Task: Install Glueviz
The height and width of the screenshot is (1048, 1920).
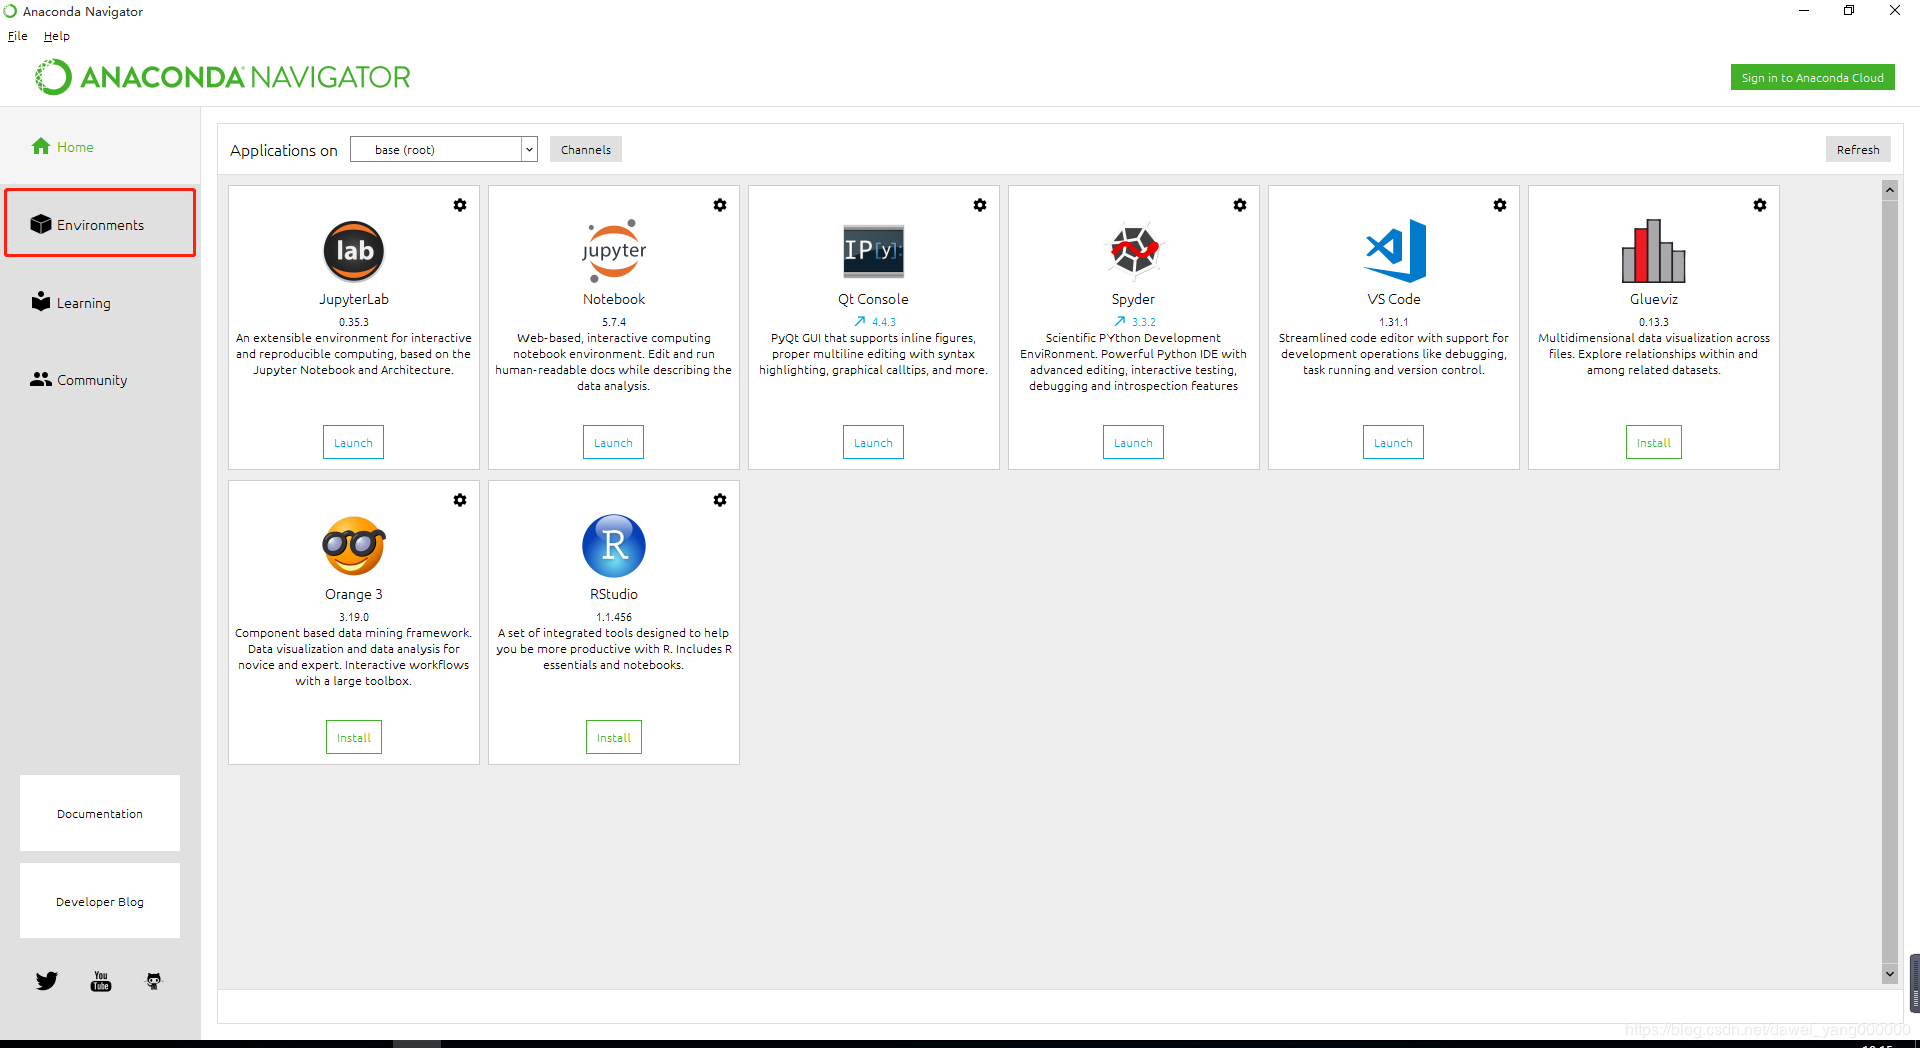Action: coord(1654,443)
